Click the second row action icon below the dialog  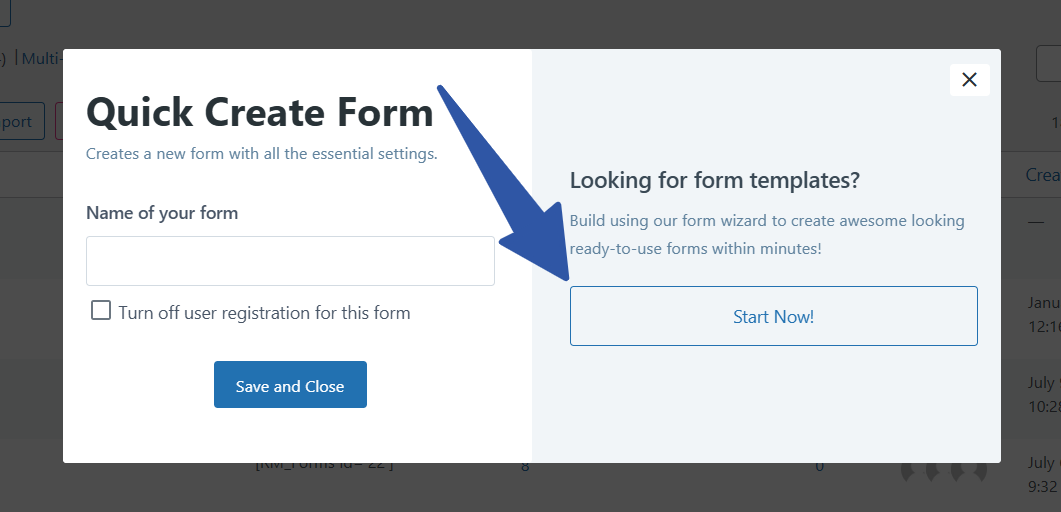click(x=931, y=470)
